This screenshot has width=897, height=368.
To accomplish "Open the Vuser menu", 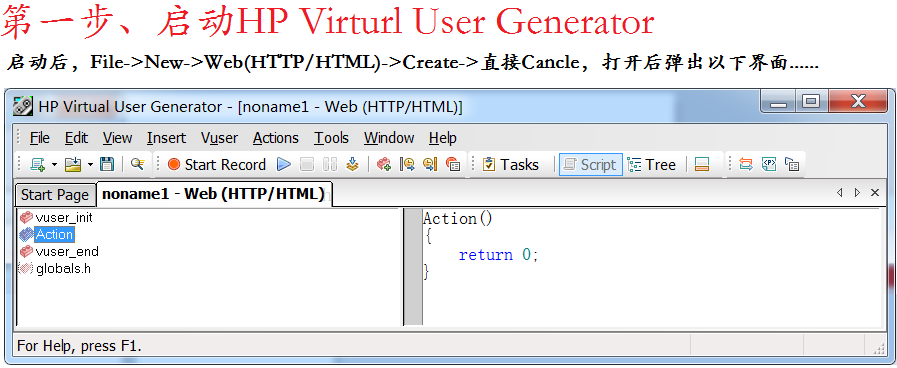I will 220,138.
